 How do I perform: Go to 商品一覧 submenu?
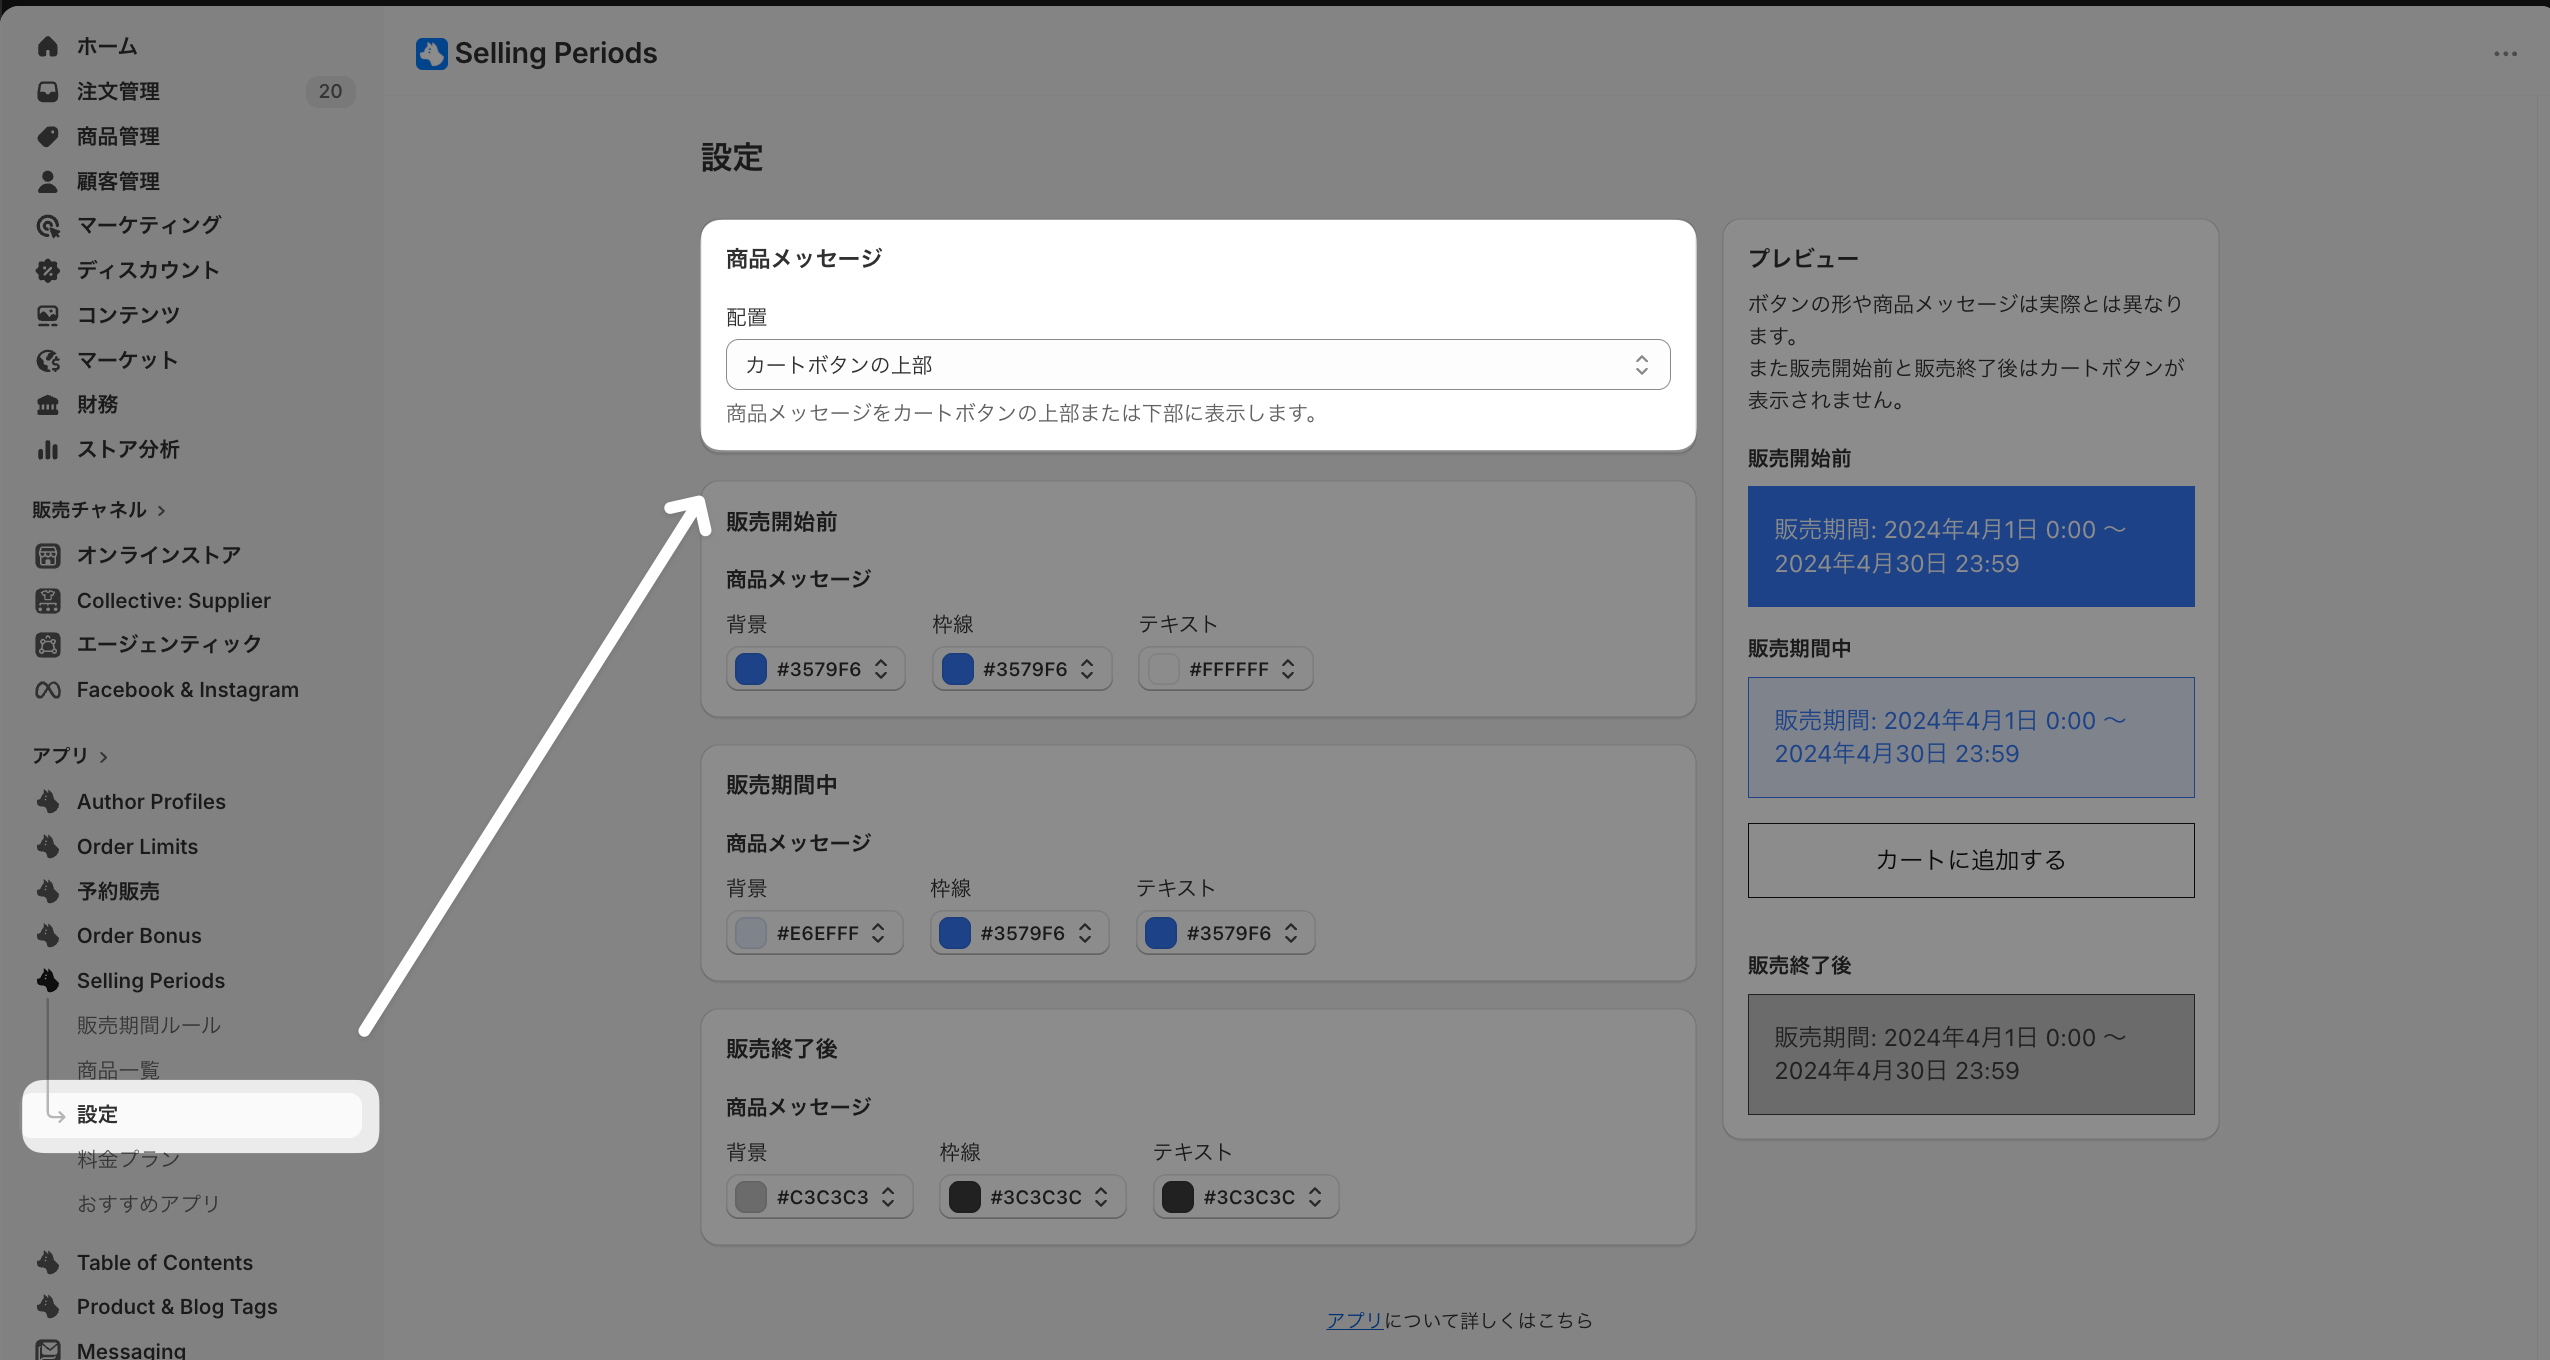click(118, 1070)
